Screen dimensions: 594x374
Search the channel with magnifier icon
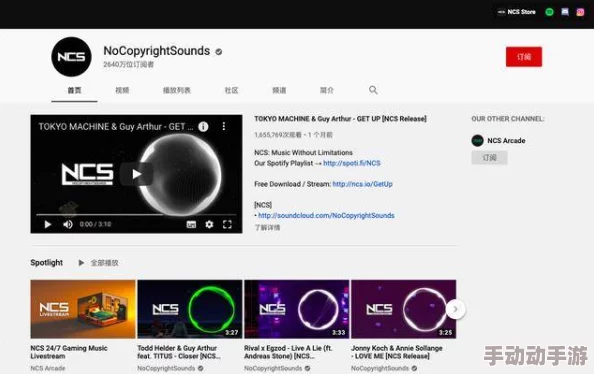[373, 90]
